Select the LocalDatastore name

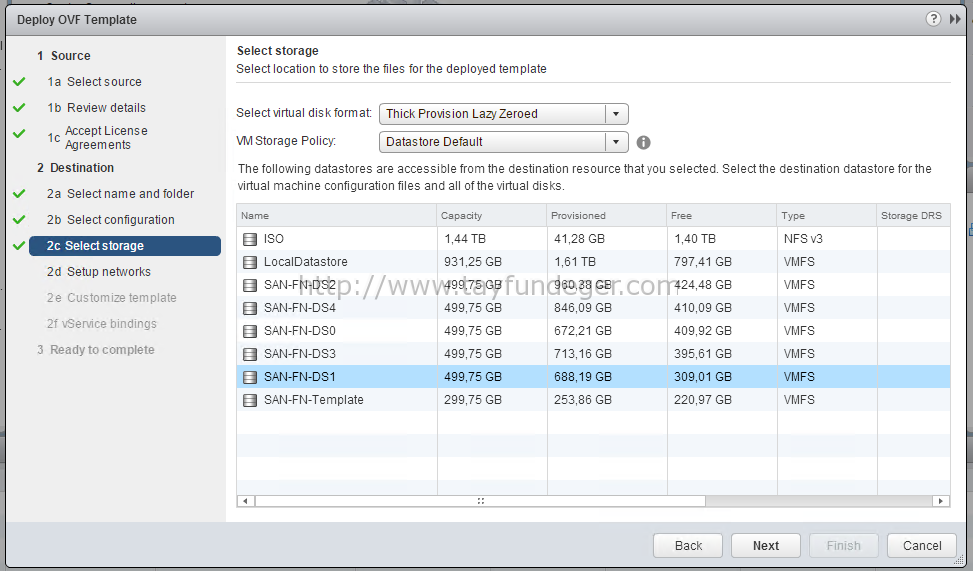click(305, 262)
